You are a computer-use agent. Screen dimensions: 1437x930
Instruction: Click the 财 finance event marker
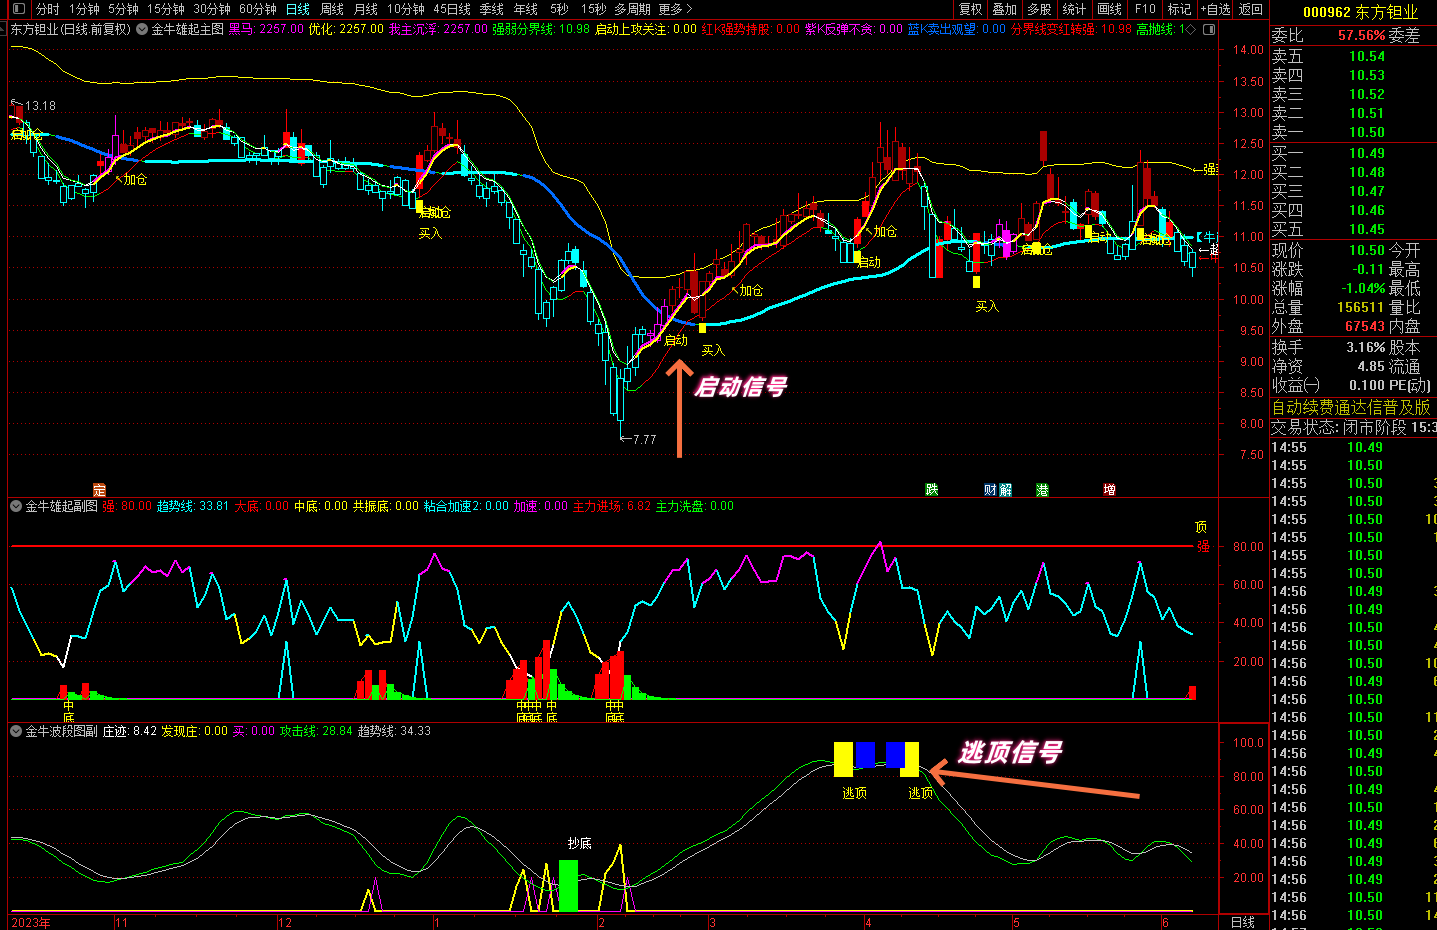click(x=990, y=490)
